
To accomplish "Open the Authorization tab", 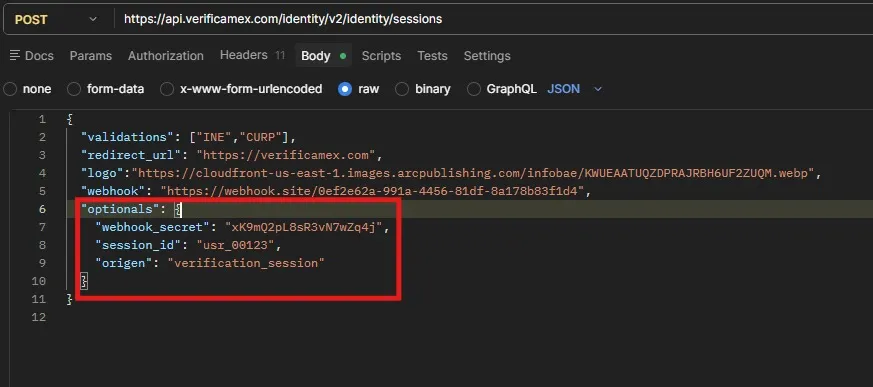I will [166, 56].
